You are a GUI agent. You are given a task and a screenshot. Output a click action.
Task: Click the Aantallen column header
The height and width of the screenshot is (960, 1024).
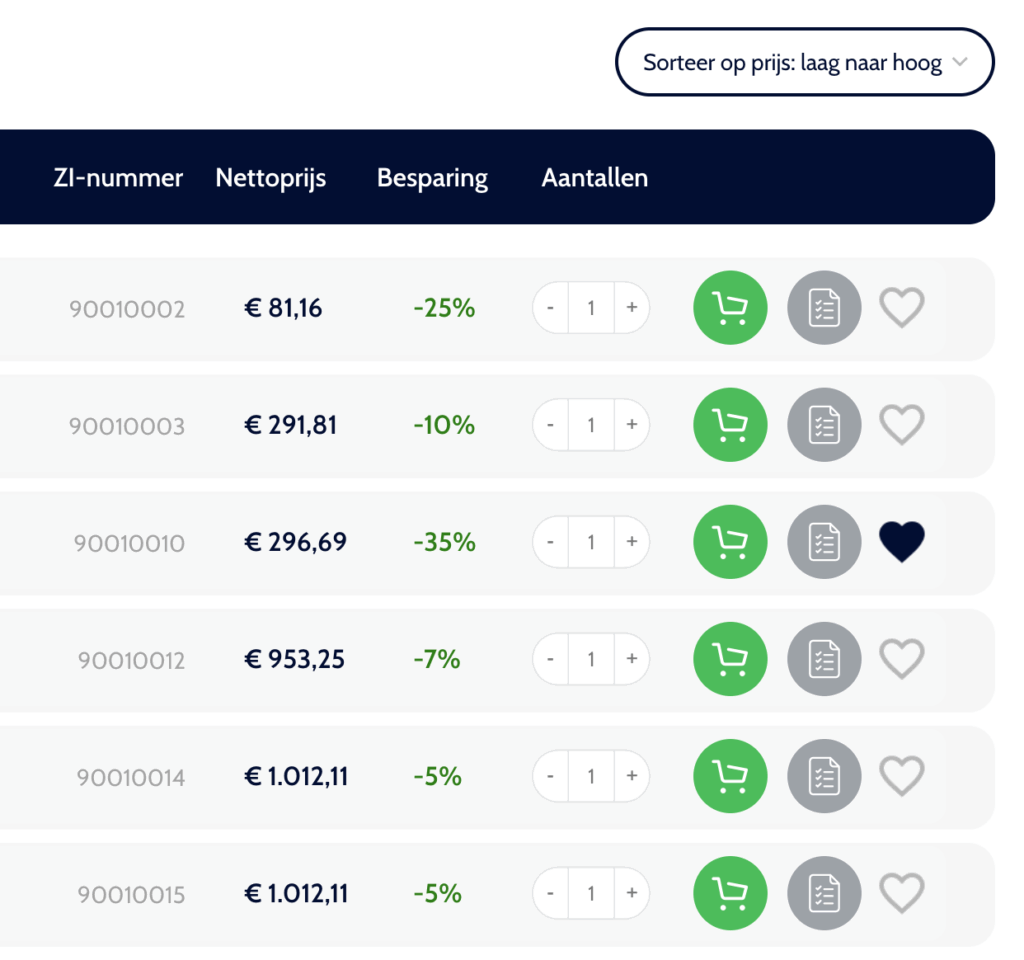click(595, 178)
